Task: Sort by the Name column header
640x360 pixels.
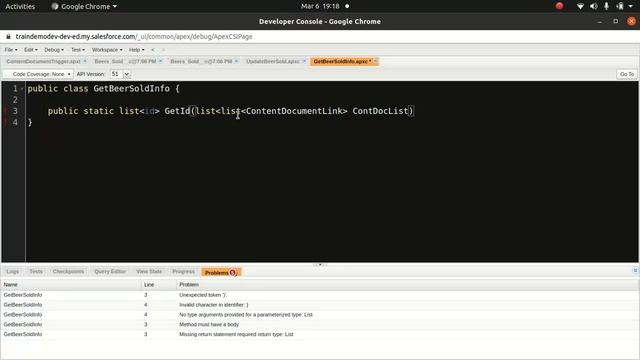Action: click(x=71, y=284)
